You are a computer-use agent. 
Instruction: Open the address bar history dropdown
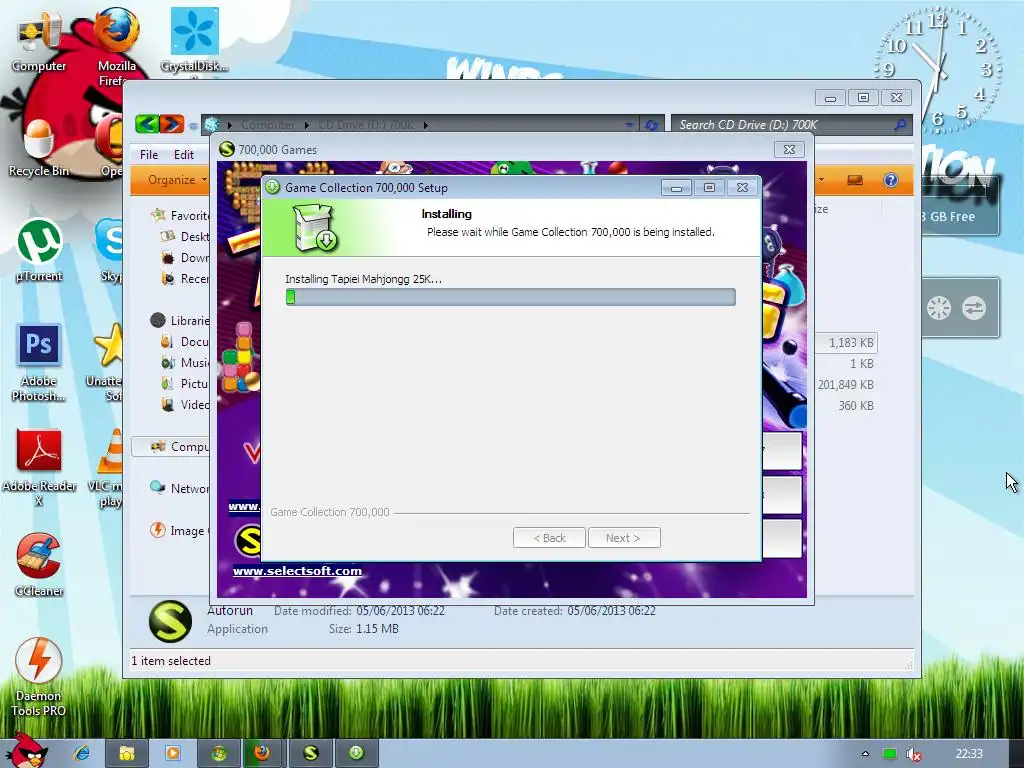(629, 124)
